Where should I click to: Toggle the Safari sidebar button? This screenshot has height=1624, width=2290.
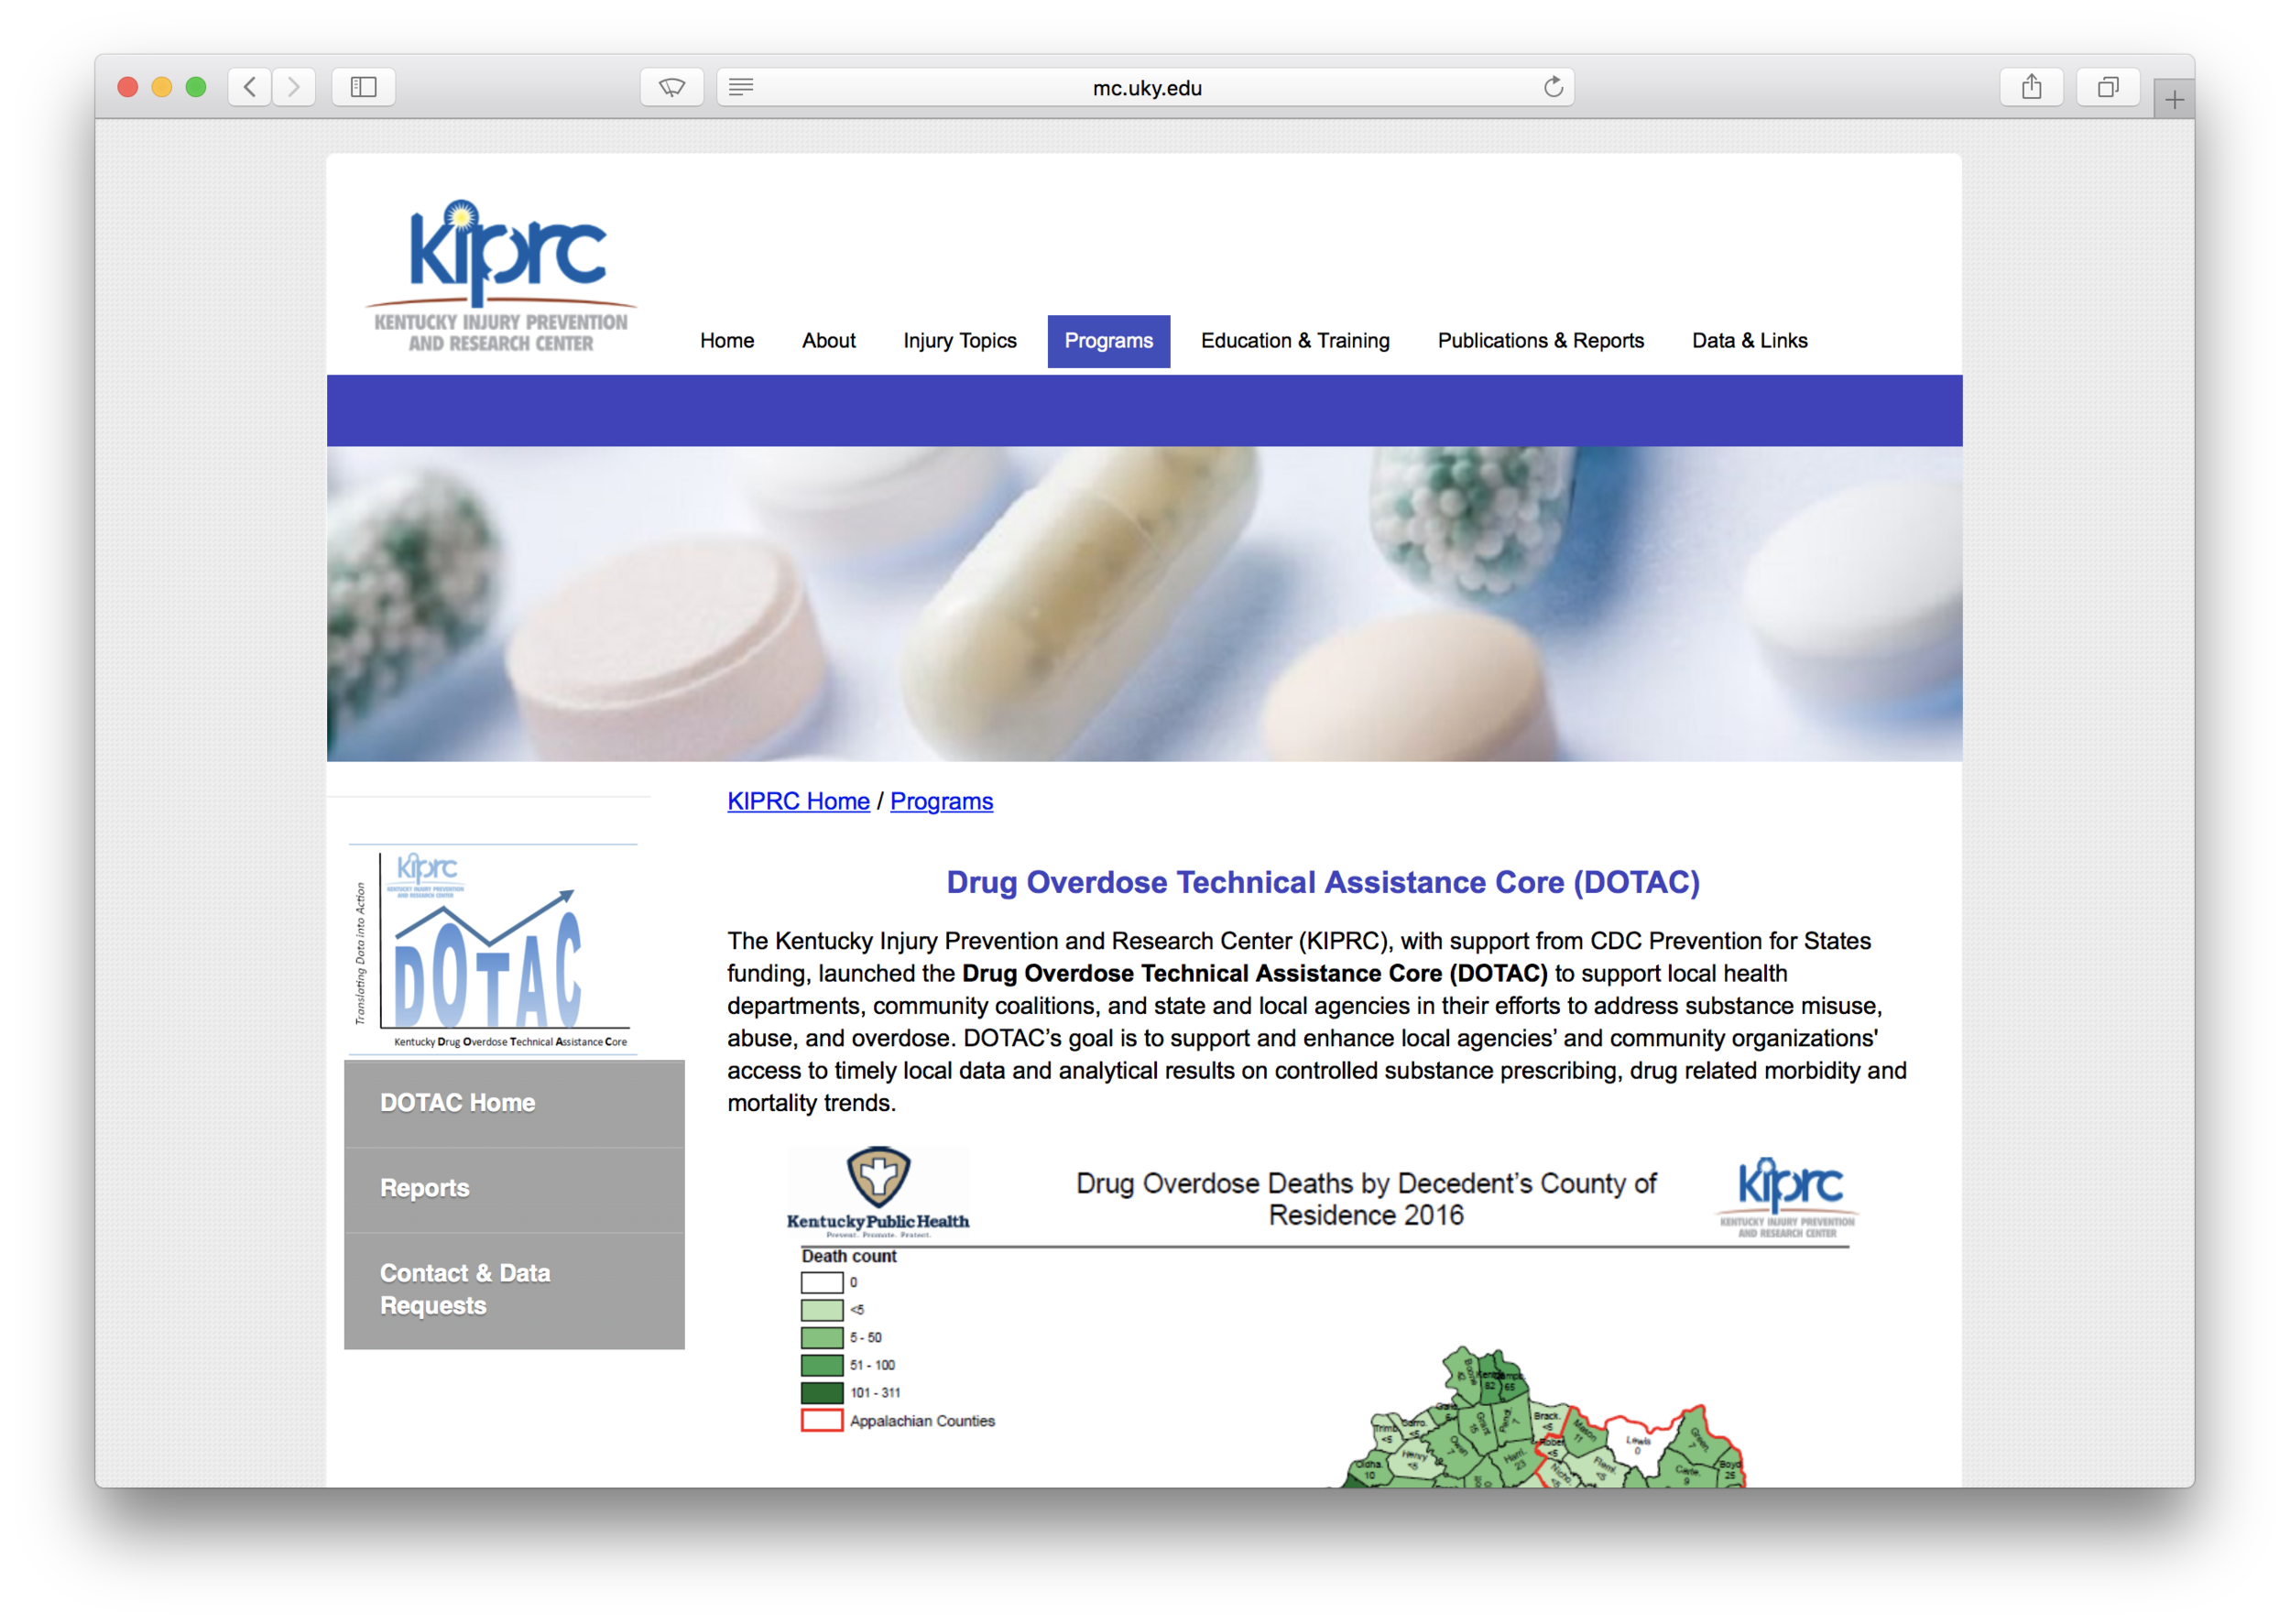pos(364,87)
